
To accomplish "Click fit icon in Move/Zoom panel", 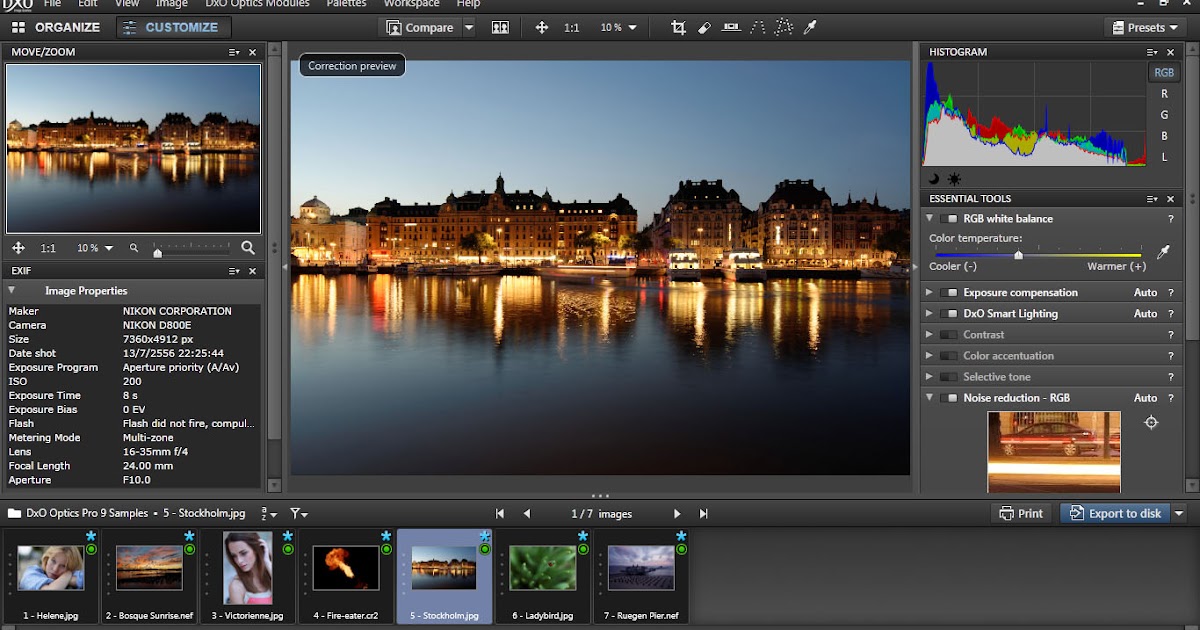I will tap(18, 248).
